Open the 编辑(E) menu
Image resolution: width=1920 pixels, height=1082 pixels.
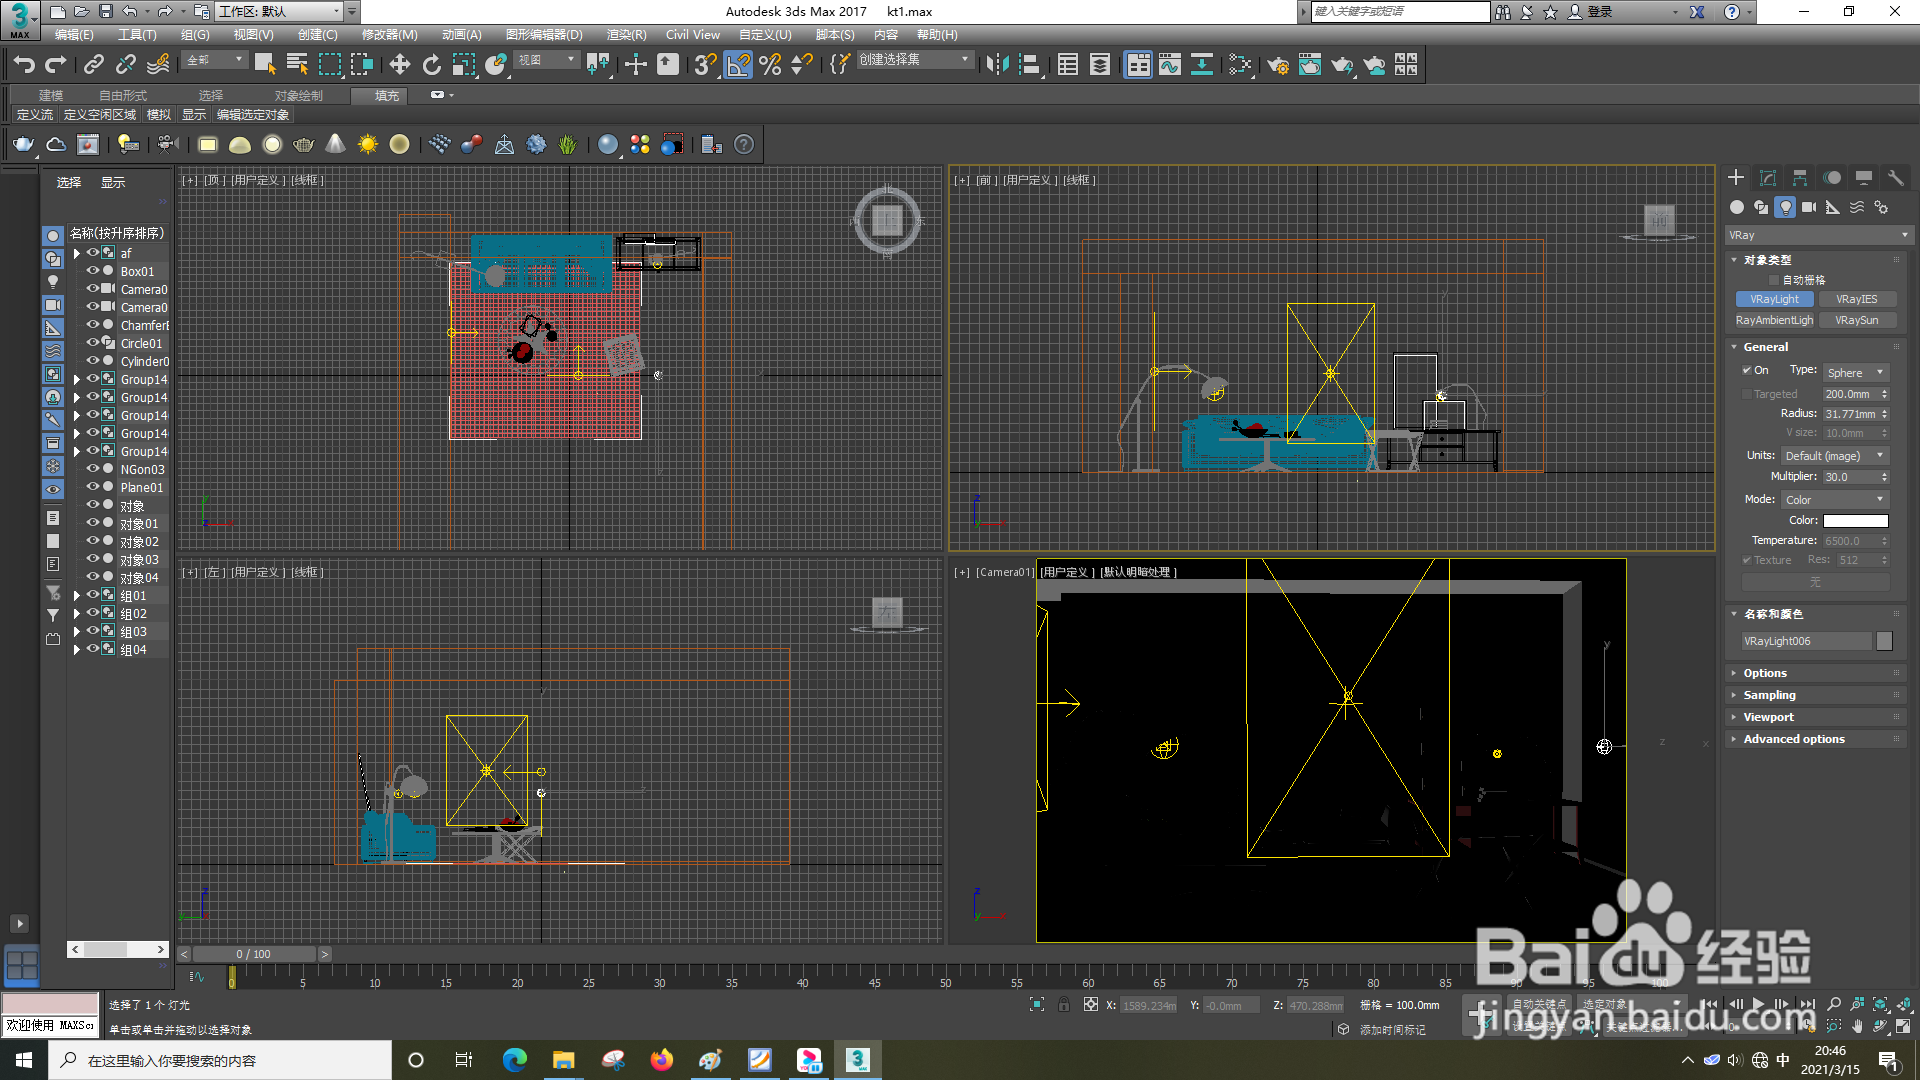74,35
